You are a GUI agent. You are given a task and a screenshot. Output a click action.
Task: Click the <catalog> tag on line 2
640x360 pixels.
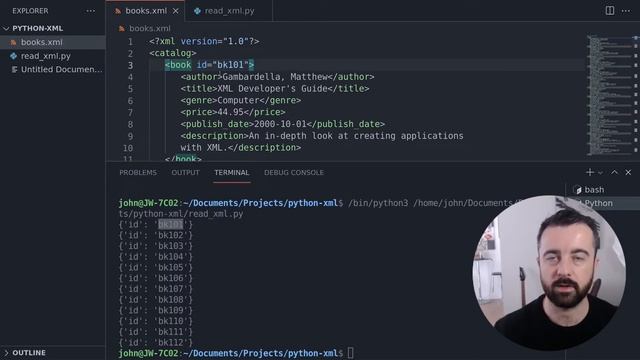pyautogui.click(x=173, y=53)
